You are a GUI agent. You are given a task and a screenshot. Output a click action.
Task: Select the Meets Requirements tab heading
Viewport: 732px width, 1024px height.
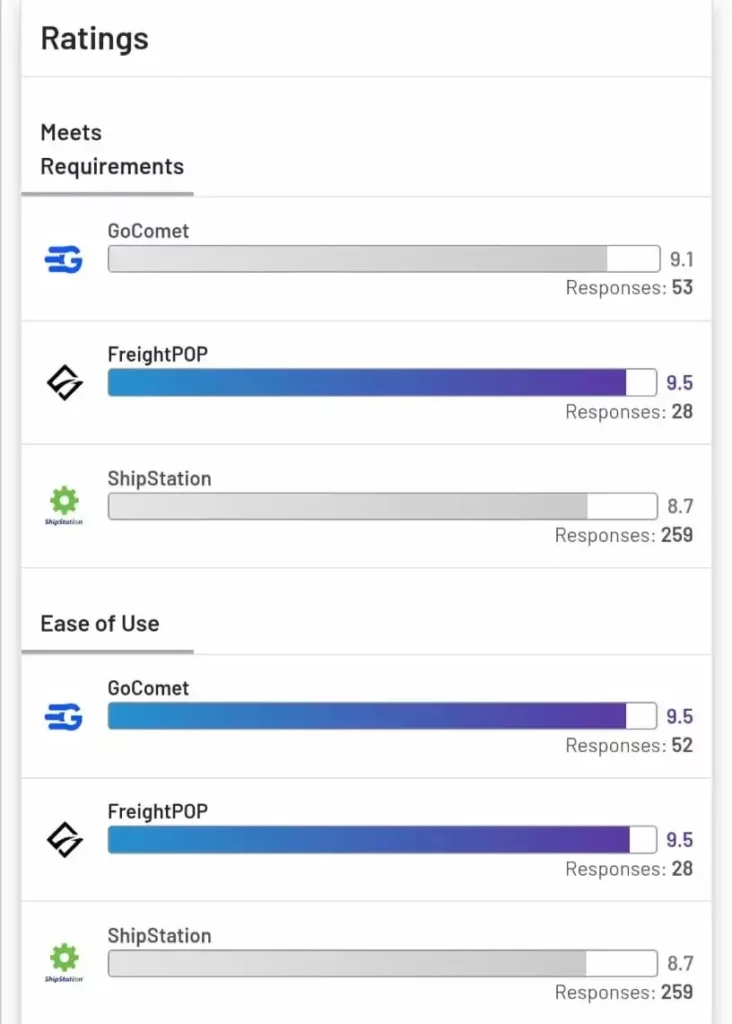pyautogui.click(x=112, y=150)
